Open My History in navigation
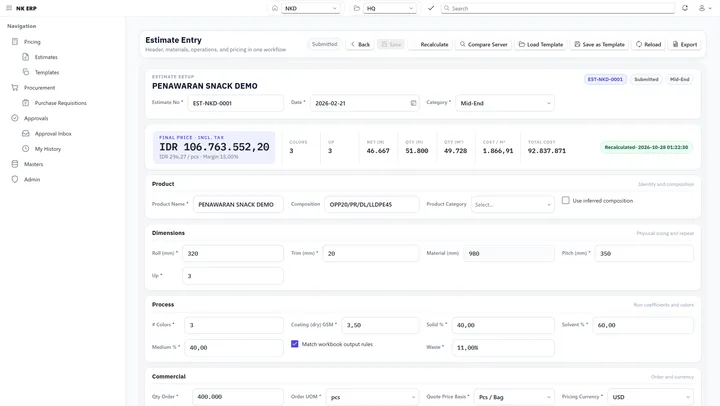Image resolution: width=720 pixels, height=406 pixels. pos(48,149)
